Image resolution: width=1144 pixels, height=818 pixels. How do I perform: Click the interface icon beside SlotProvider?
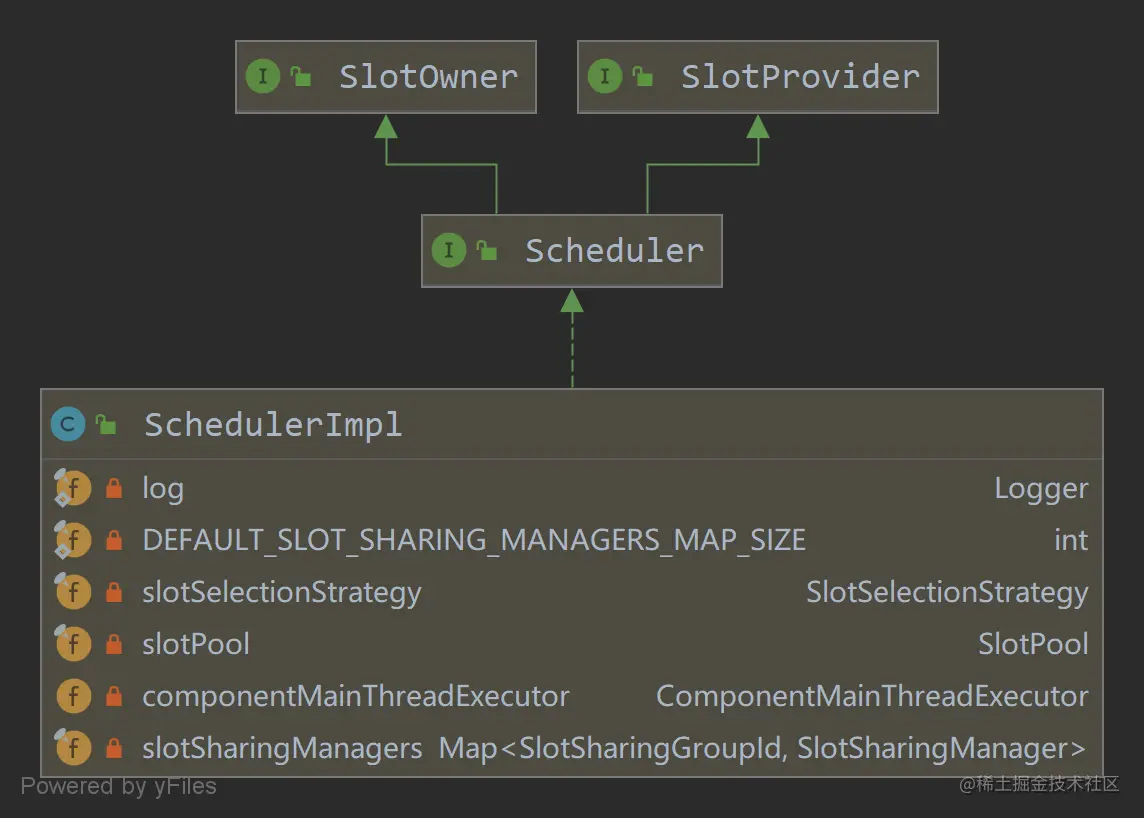(605, 76)
